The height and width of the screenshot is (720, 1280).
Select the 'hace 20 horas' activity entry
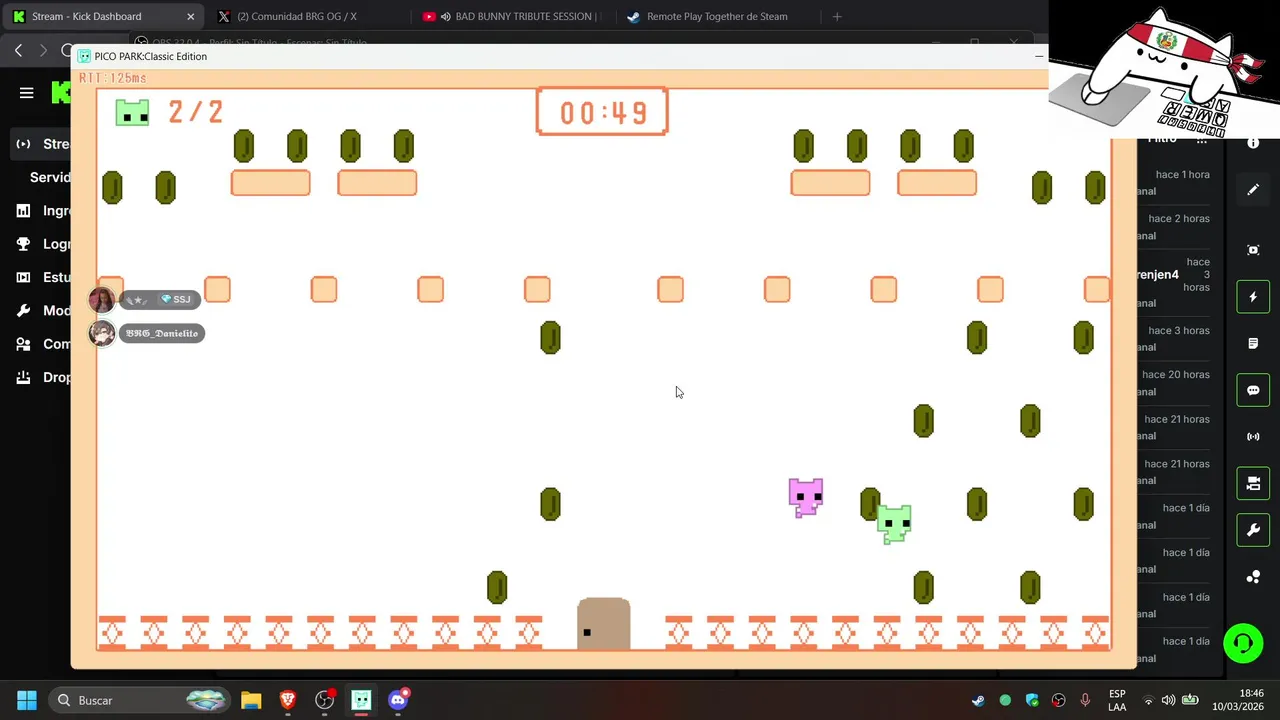[1176, 374]
